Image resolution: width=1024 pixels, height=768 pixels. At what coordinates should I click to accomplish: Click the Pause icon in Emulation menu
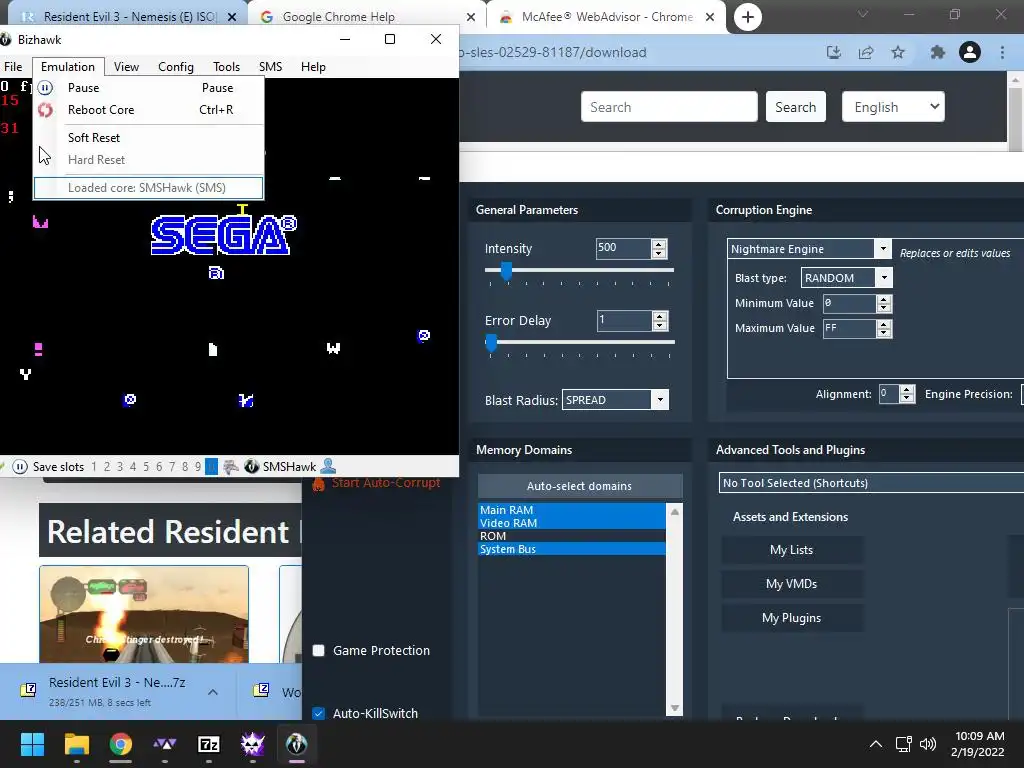pyautogui.click(x=45, y=88)
